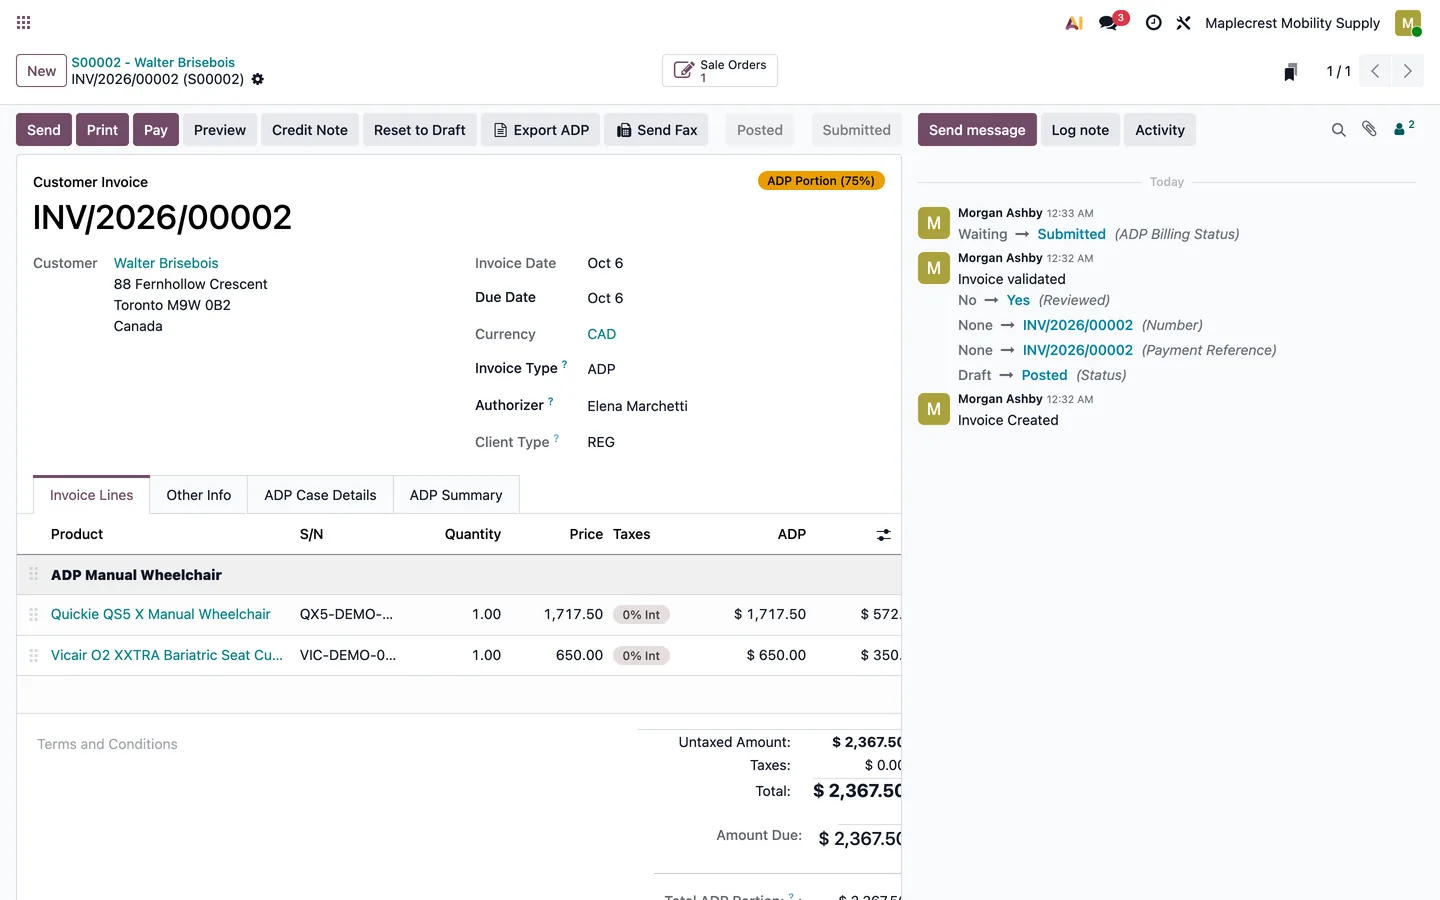Click the bookmark icon near the pager
The height and width of the screenshot is (900, 1440).
tap(1291, 71)
